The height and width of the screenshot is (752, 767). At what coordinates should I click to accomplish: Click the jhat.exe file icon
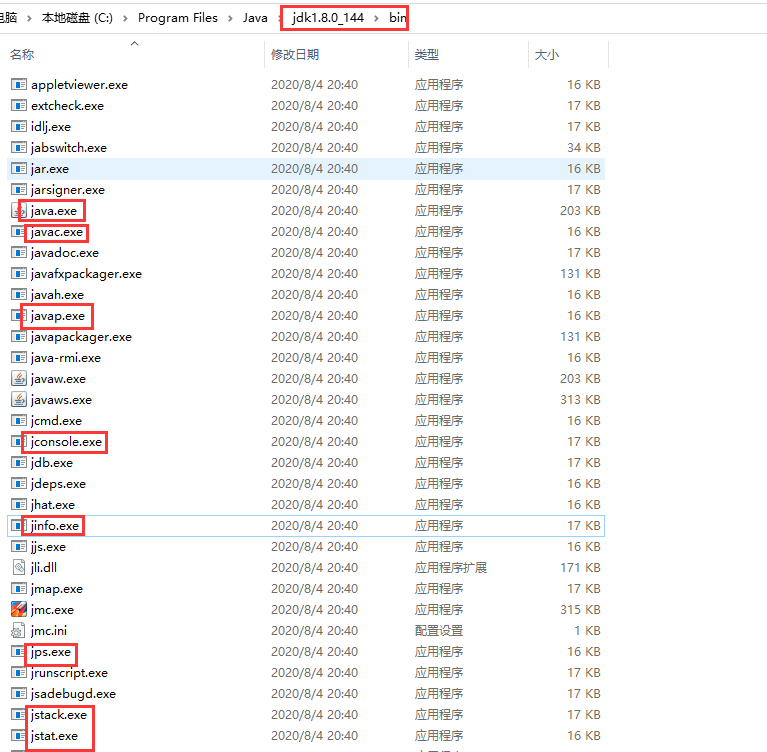tap(19, 505)
